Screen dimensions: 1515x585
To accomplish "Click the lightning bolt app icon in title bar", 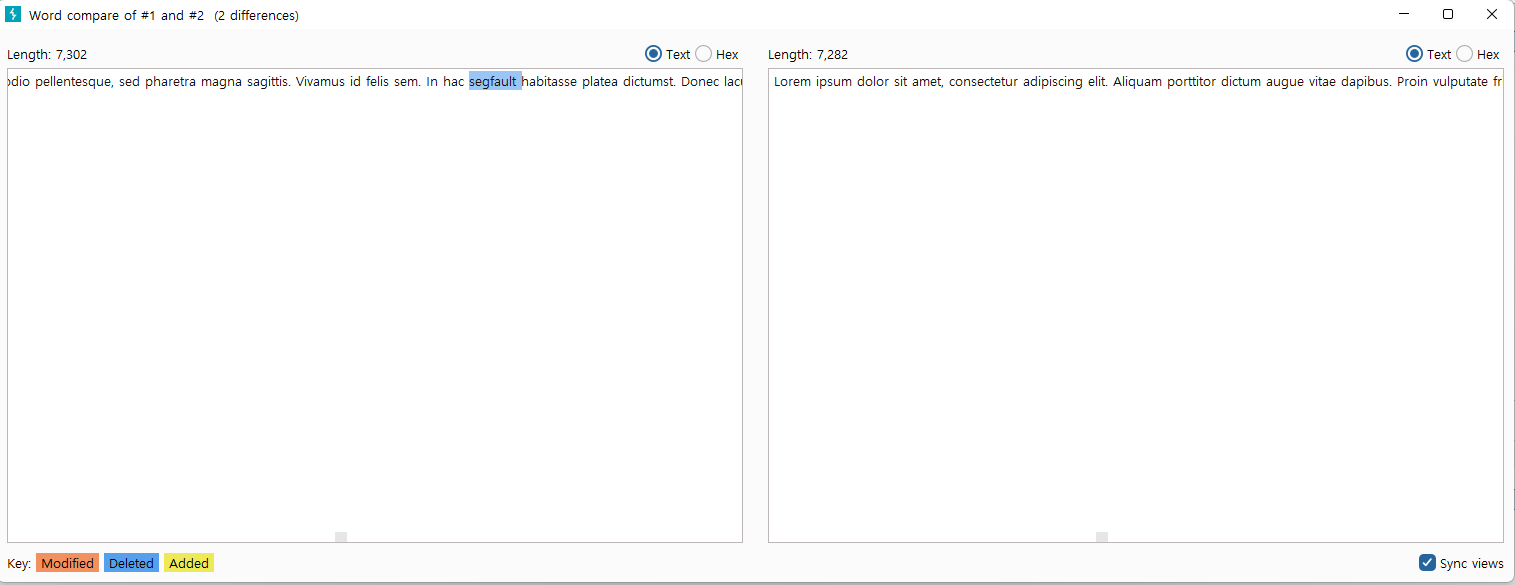I will pos(13,15).
